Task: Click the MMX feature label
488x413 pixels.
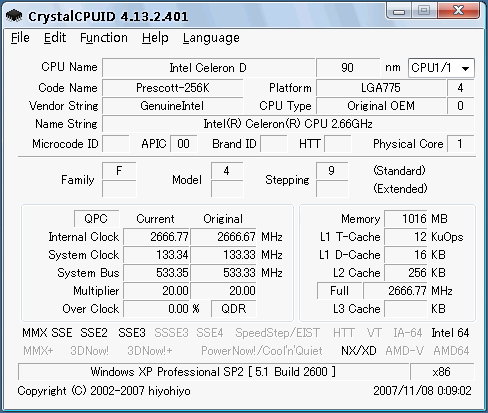Action: 35,333
